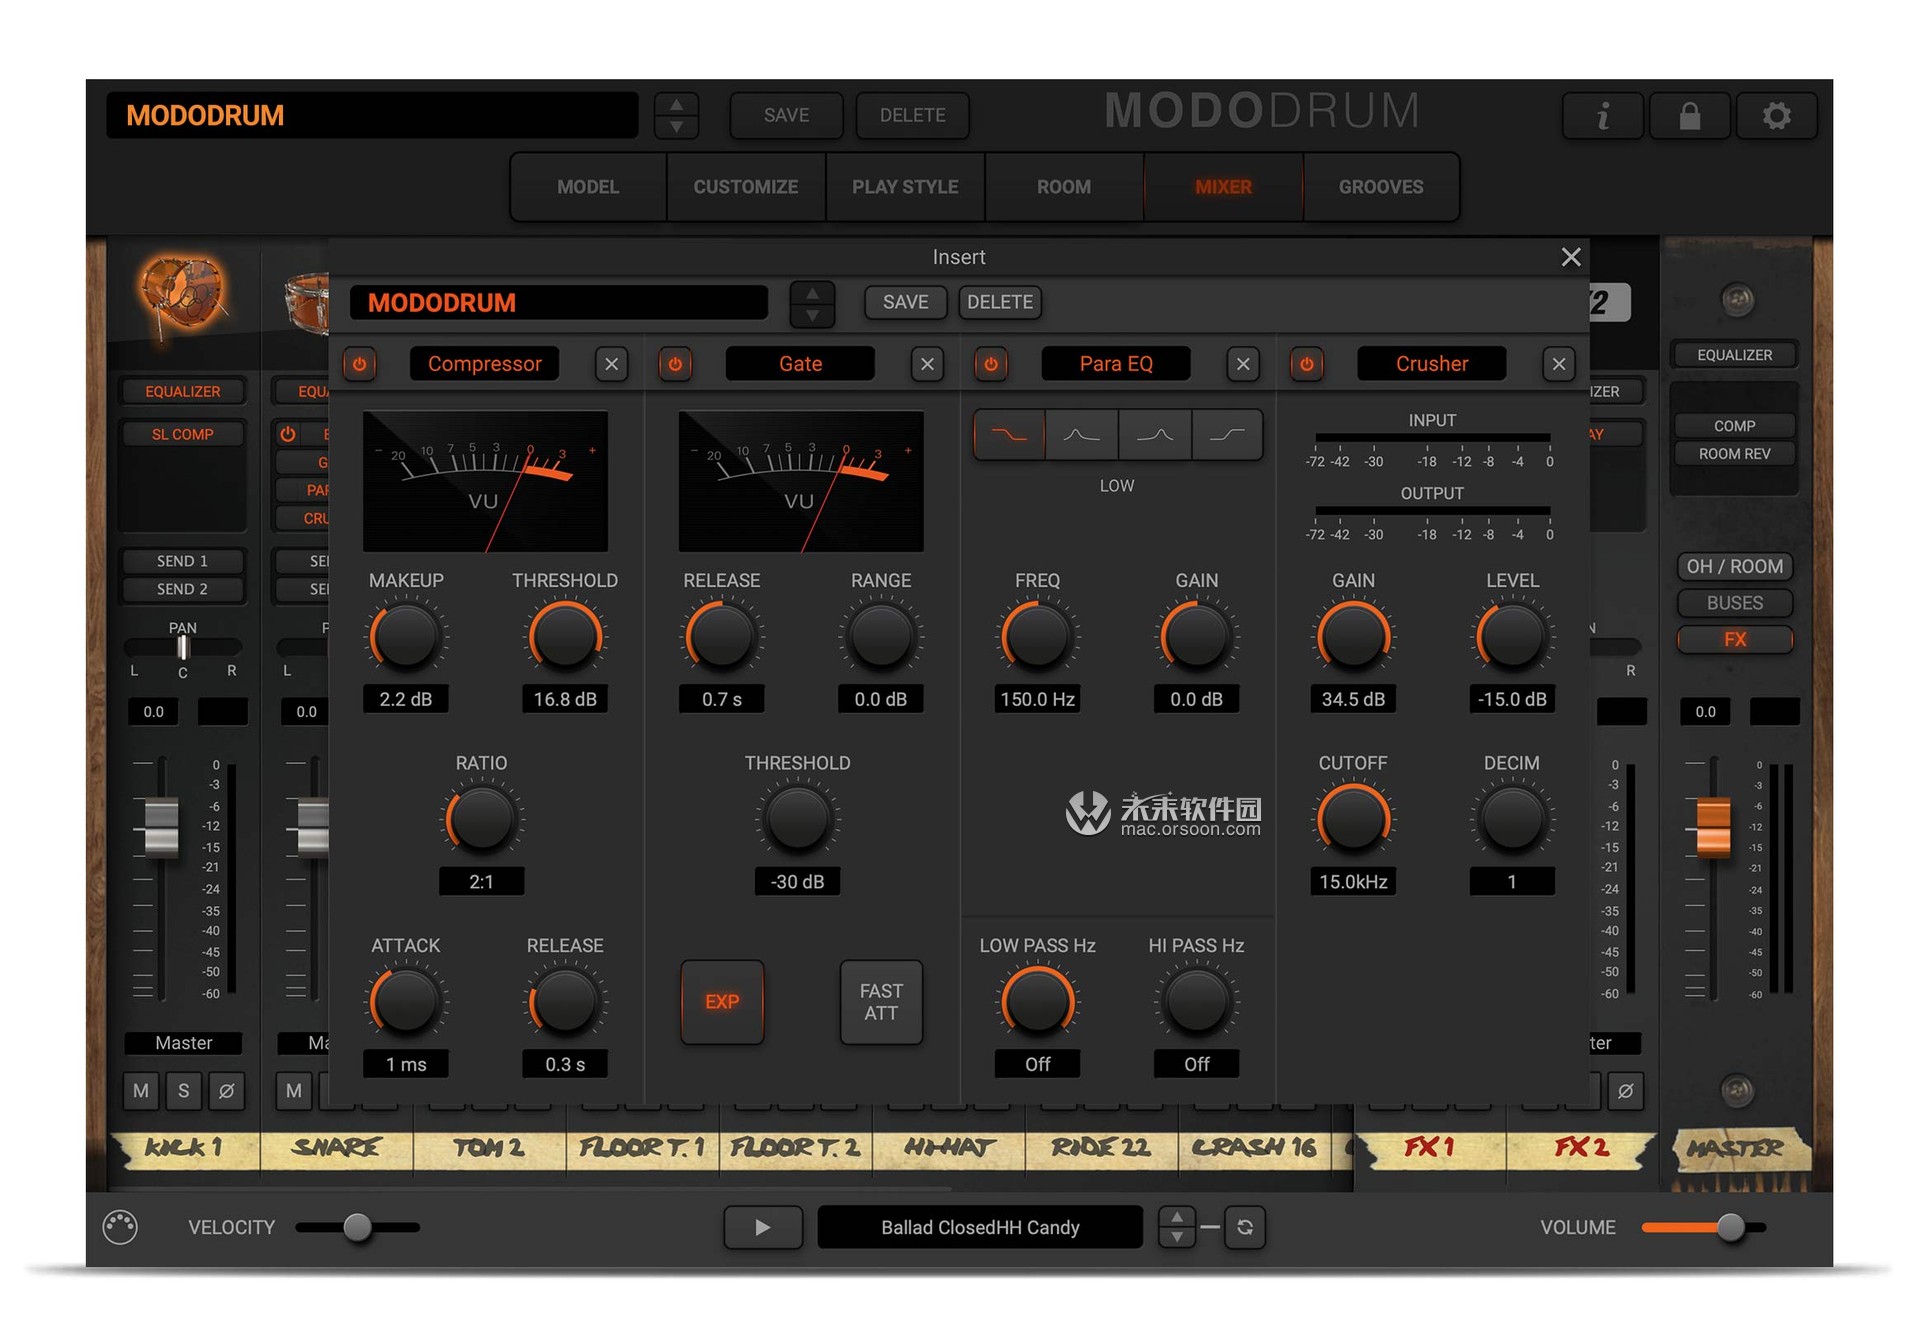Open the Para EQ effect selector
Viewport: 1920px width, 1343px height.
click(1115, 364)
